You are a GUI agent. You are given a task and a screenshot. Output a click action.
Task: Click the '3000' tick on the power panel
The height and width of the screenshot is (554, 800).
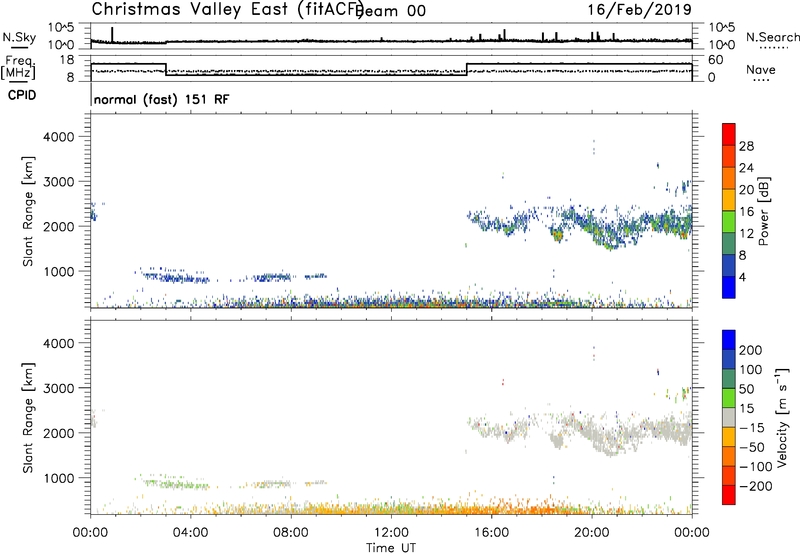tap(58, 182)
